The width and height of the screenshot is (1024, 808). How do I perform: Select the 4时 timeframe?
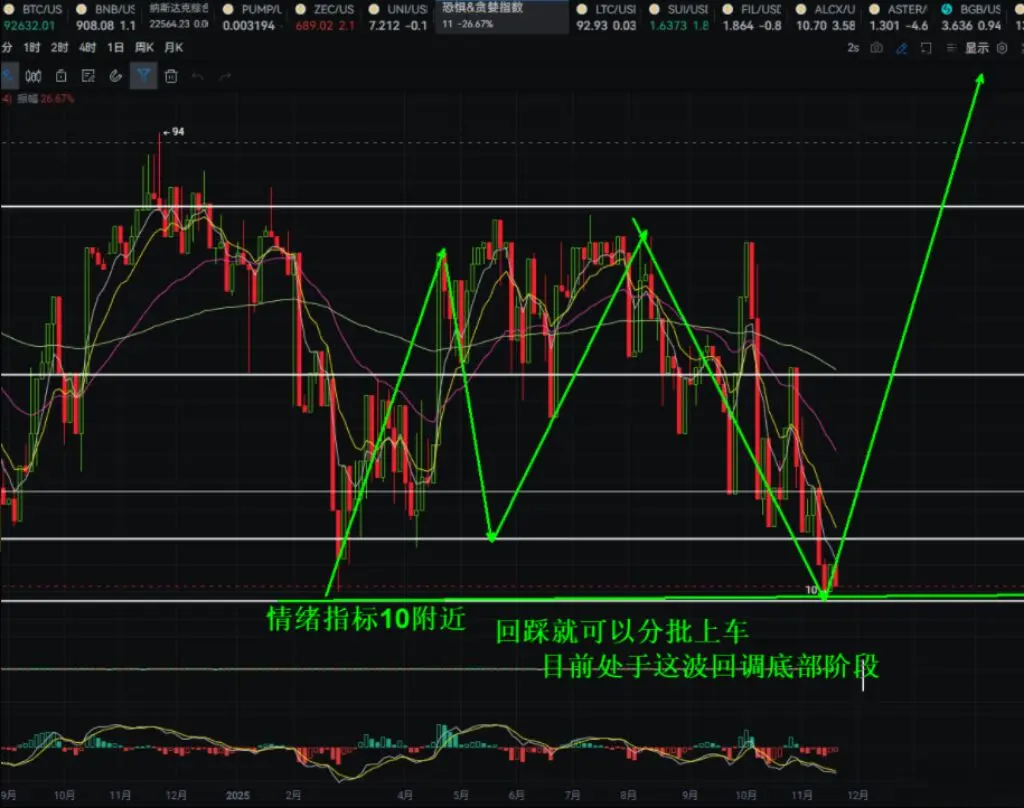point(88,48)
